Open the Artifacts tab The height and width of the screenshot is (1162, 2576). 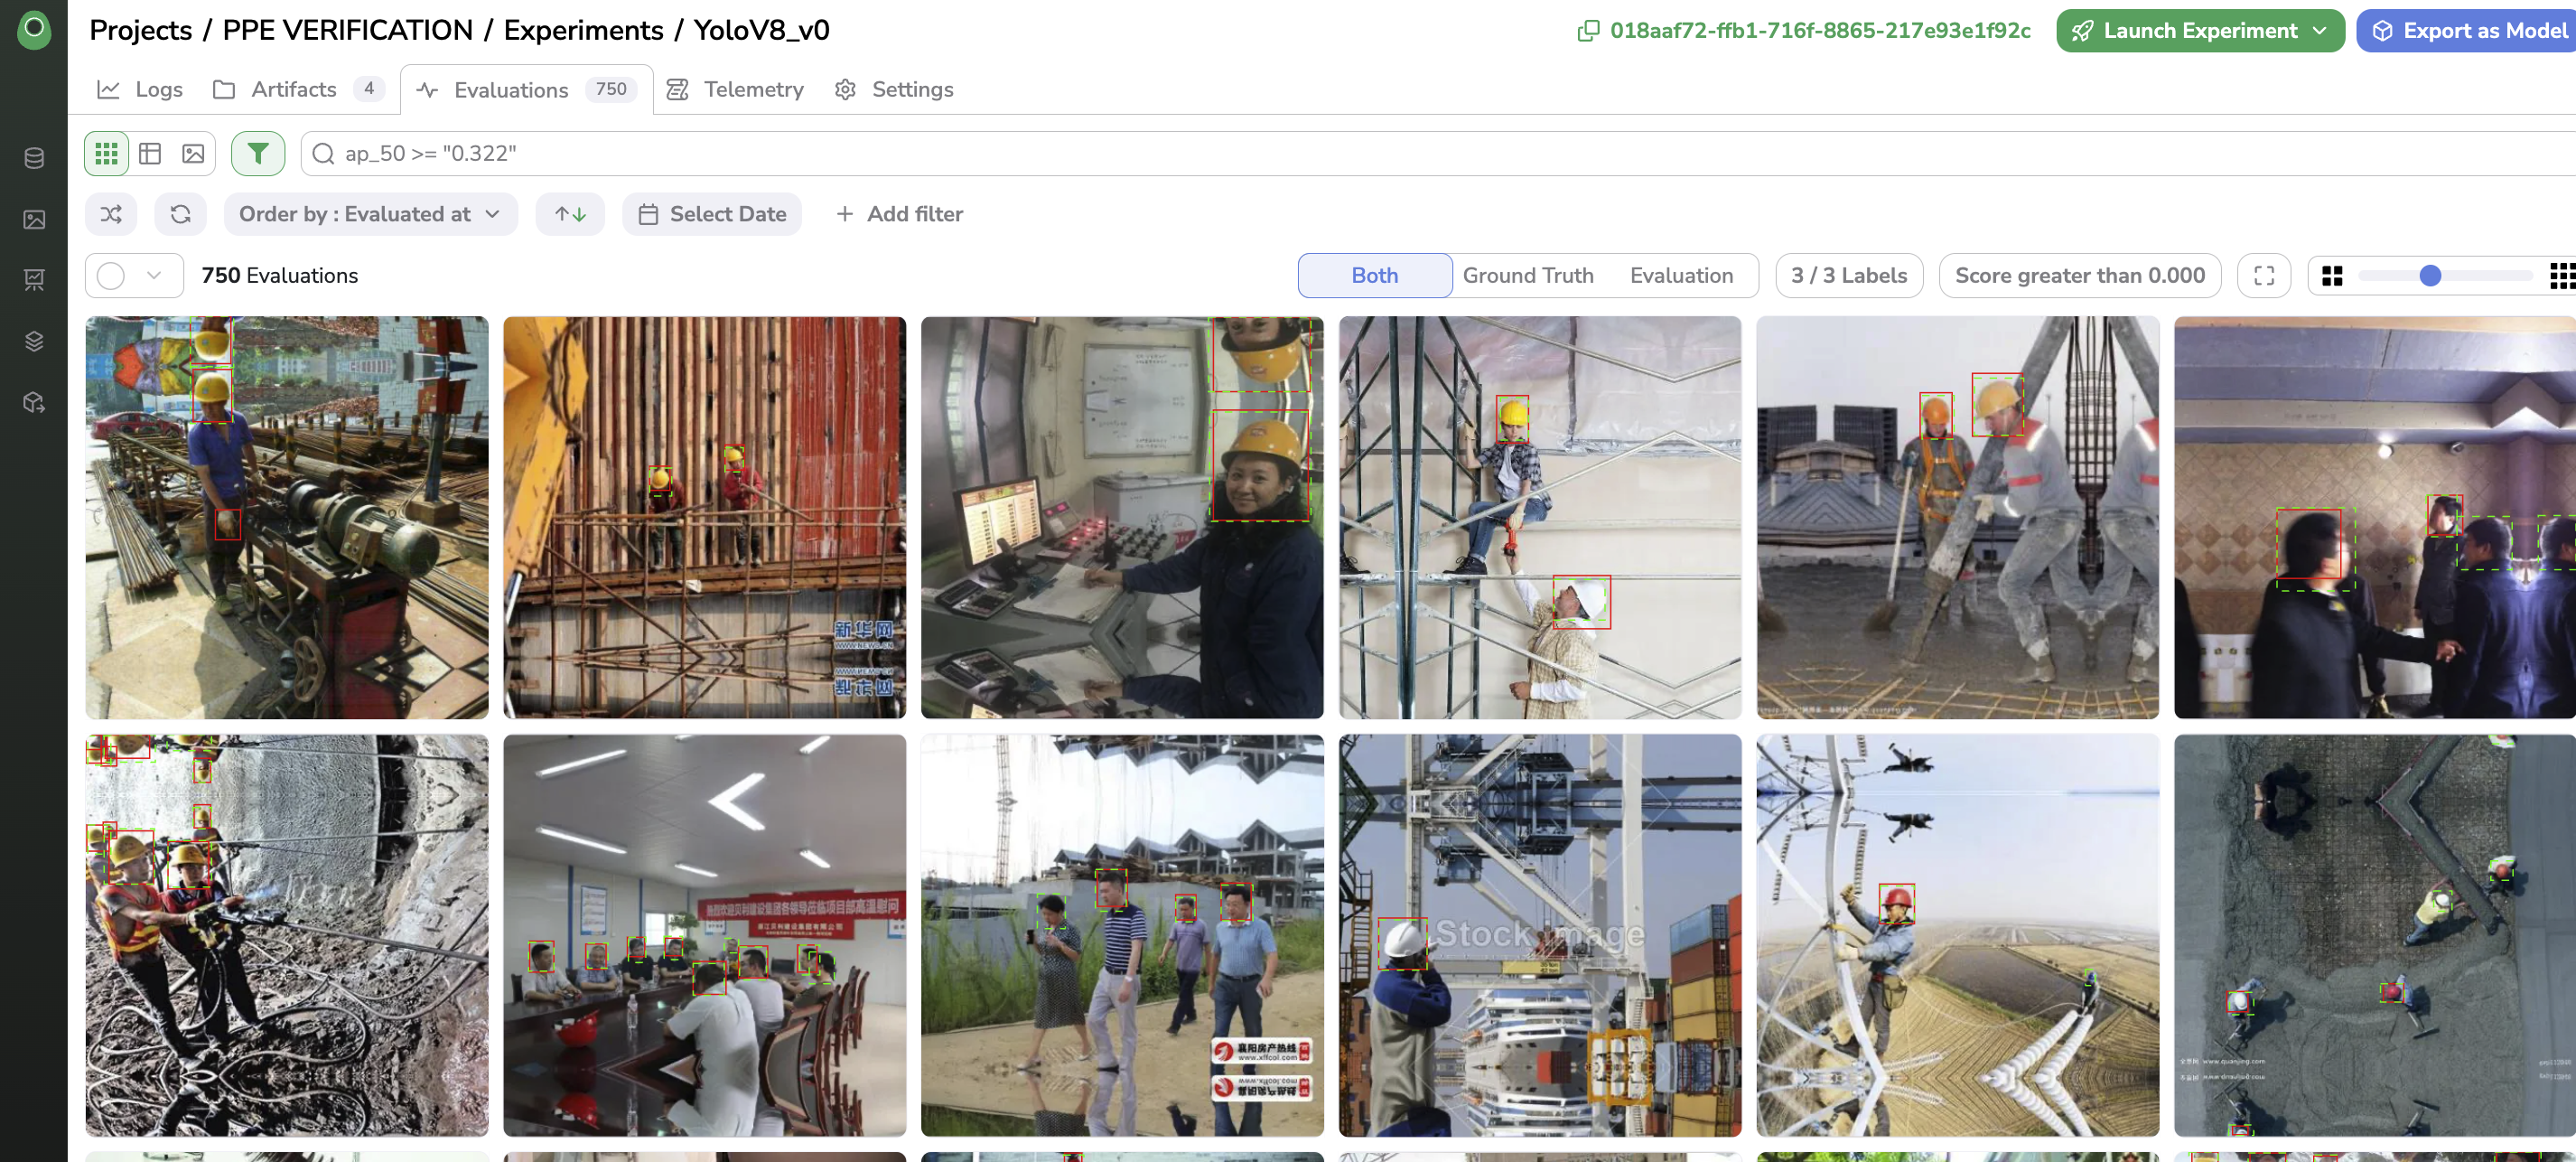[297, 90]
